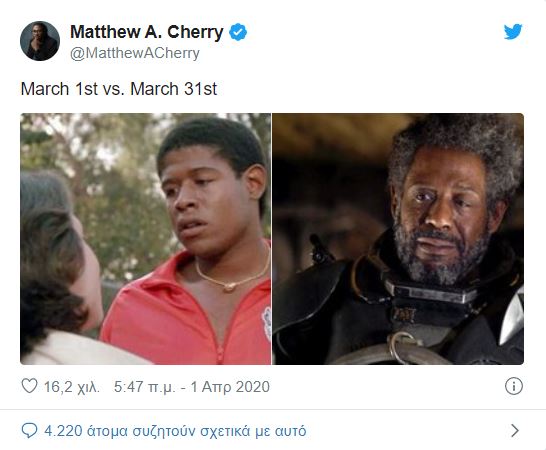Viewport: 546px width, 450px height.
Task: Click the Twitter bird logo
Action: [513, 32]
